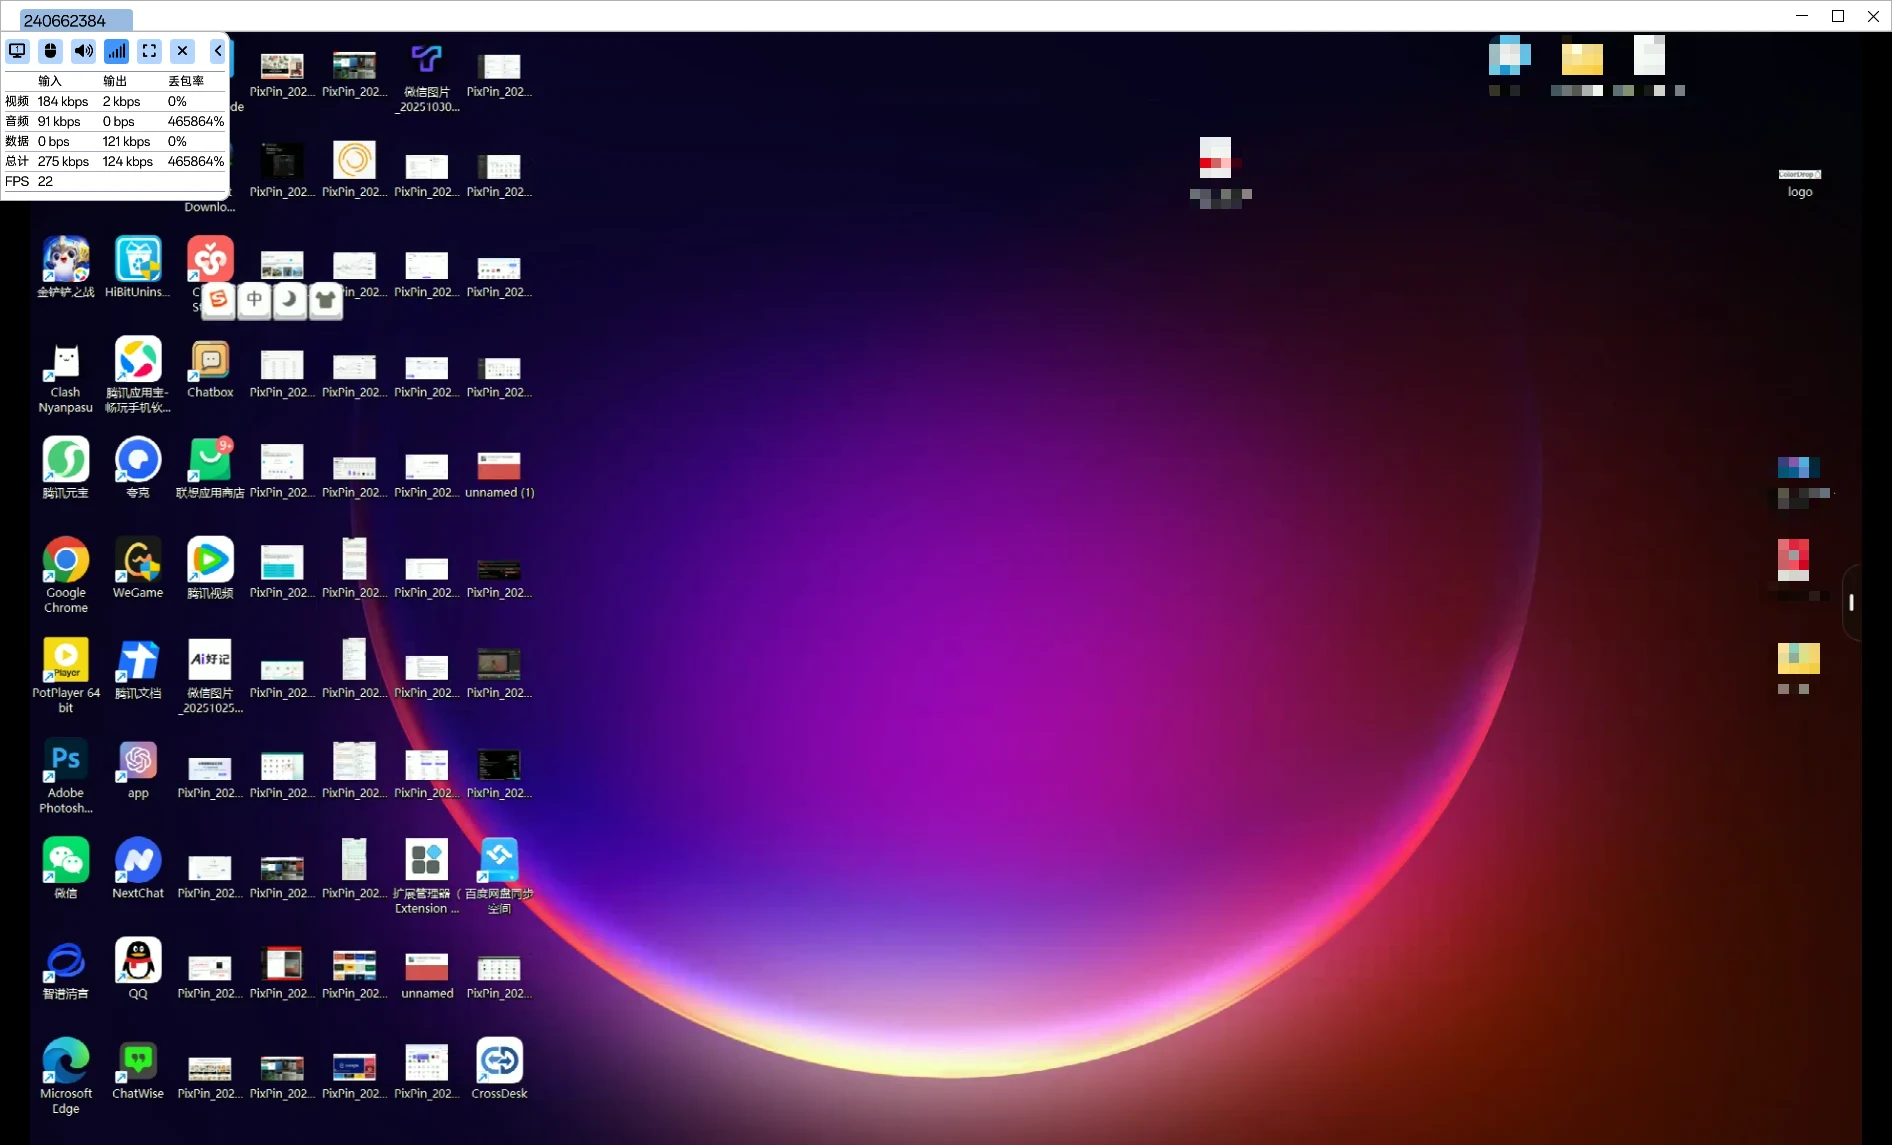Click the mouse control mode icon

50,51
